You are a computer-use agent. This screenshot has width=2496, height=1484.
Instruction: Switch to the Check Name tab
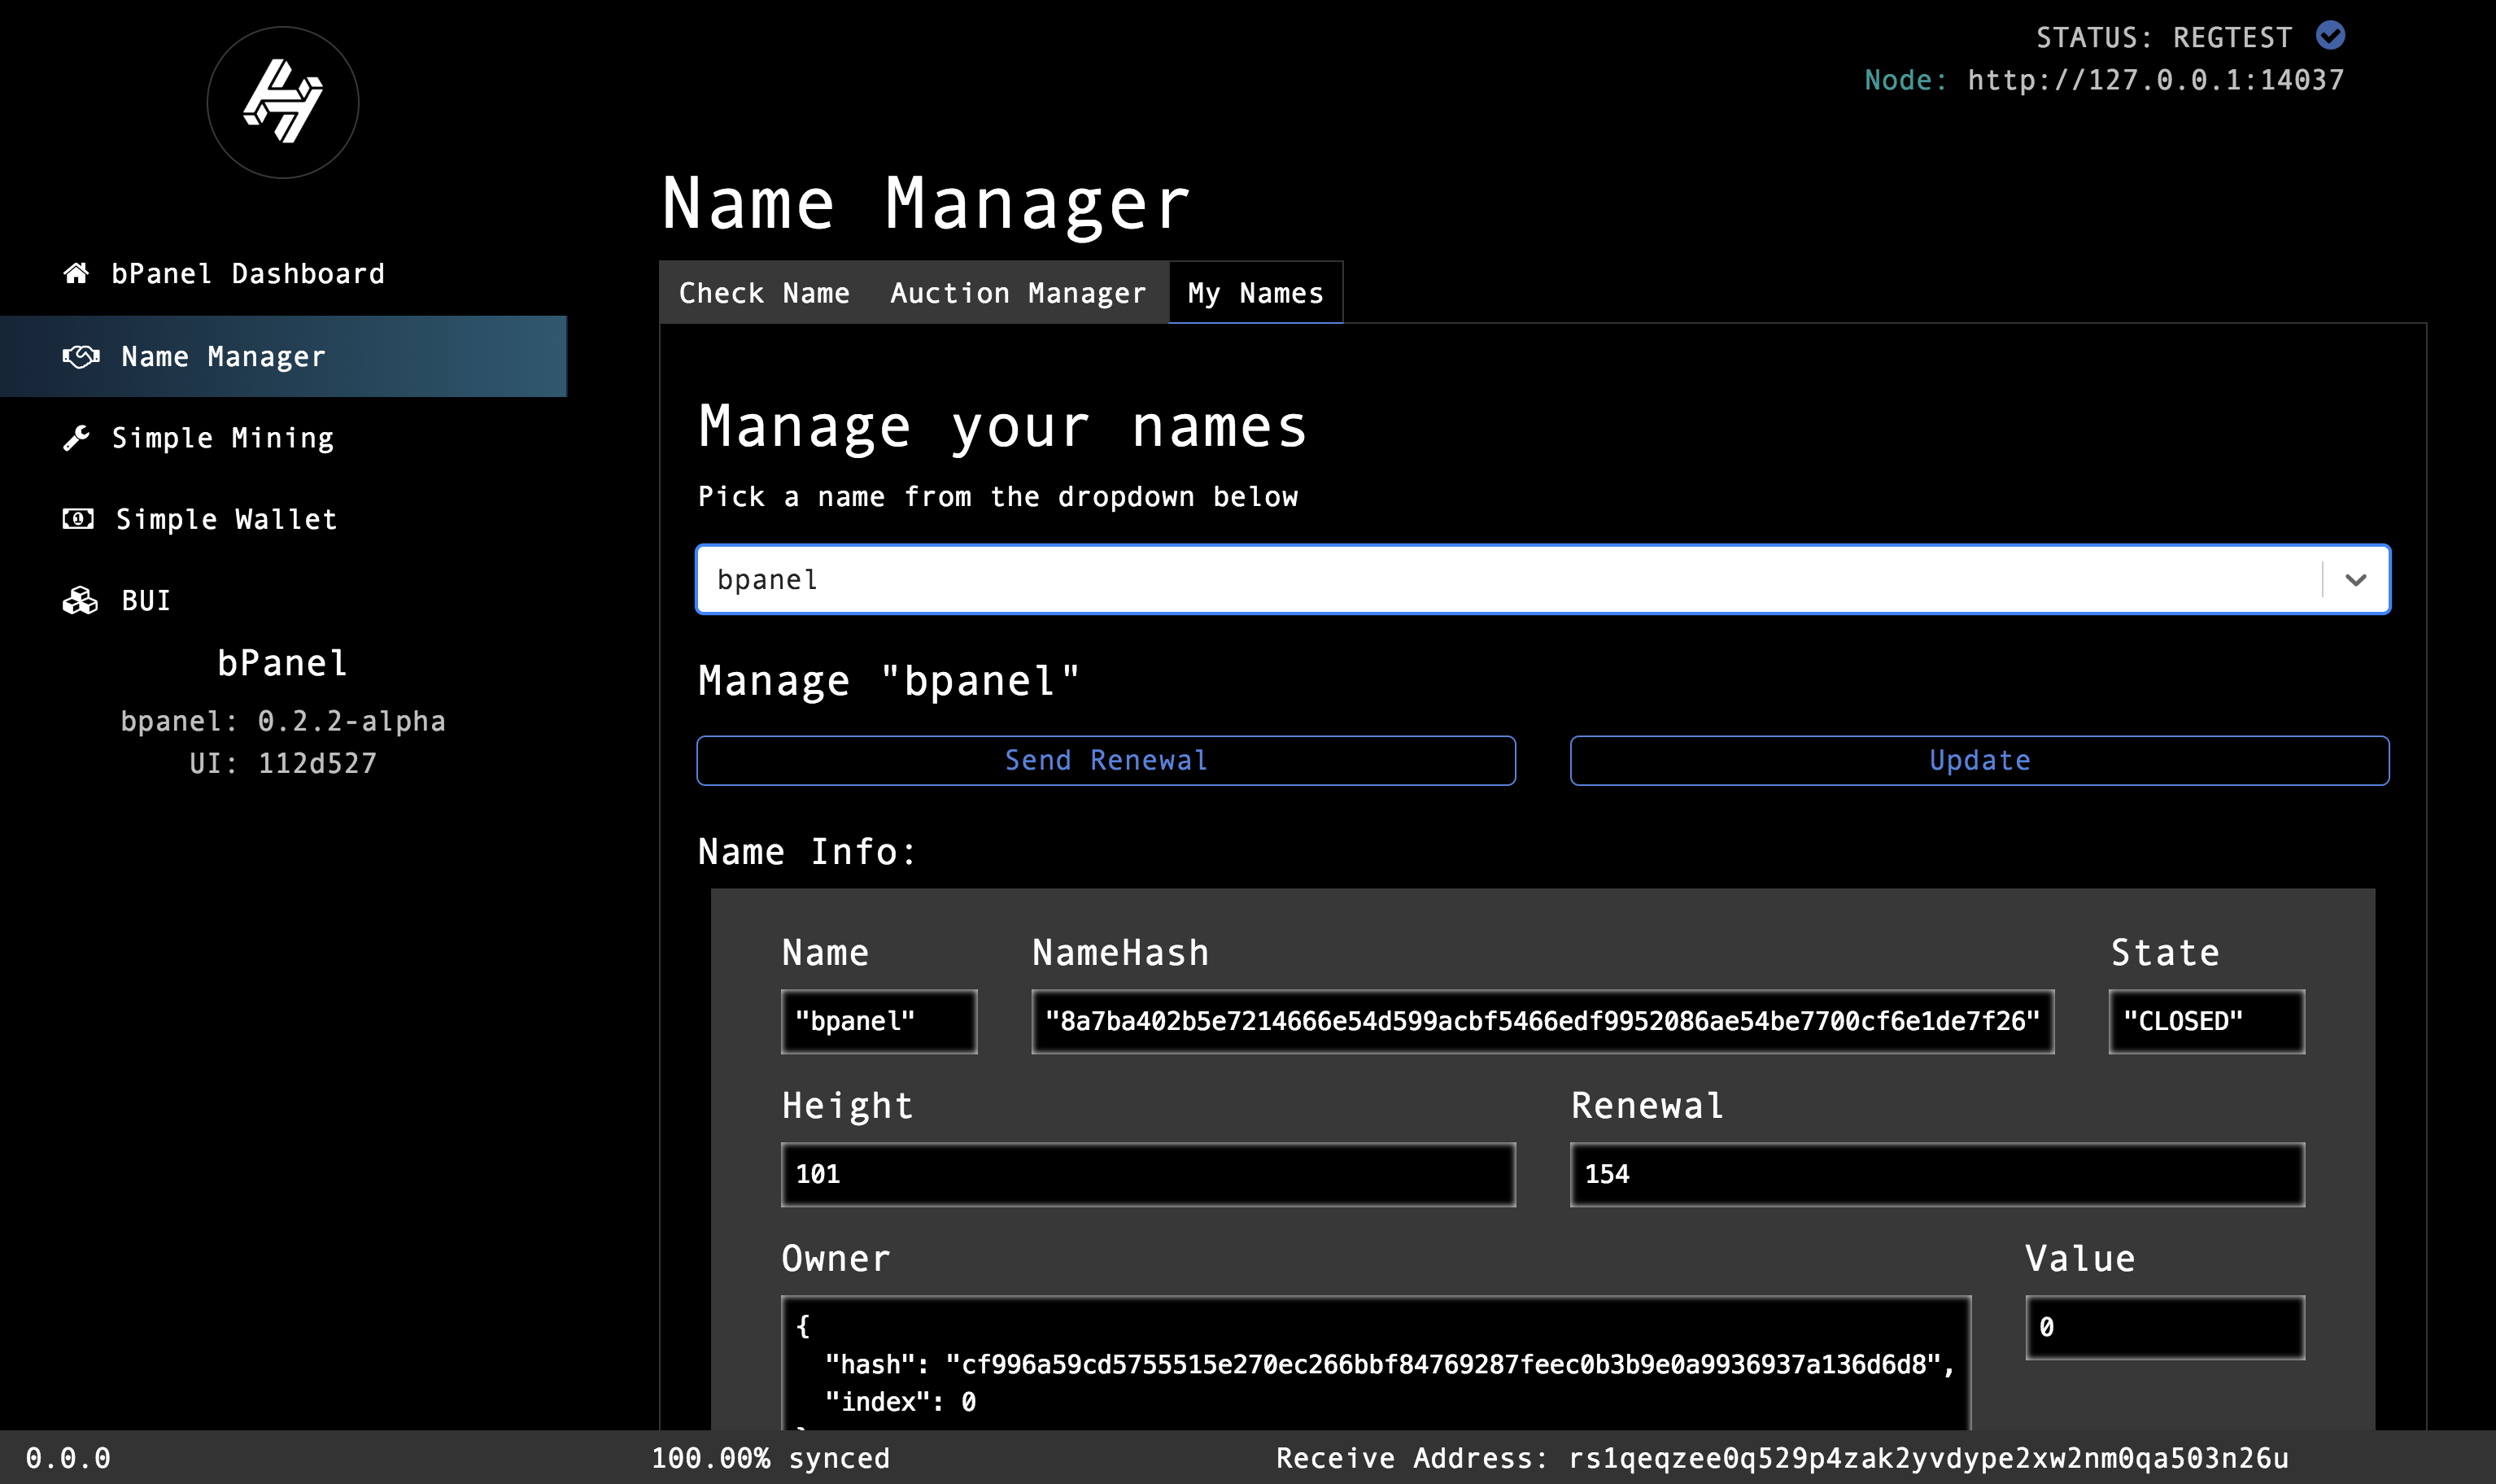point(764,293)
